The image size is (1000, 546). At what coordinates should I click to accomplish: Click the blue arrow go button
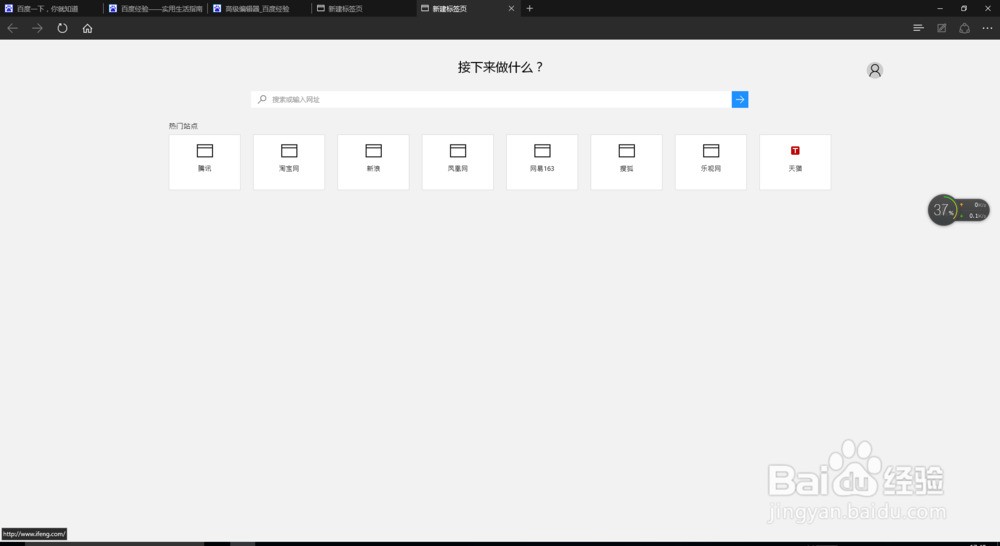tap(740, 100)
